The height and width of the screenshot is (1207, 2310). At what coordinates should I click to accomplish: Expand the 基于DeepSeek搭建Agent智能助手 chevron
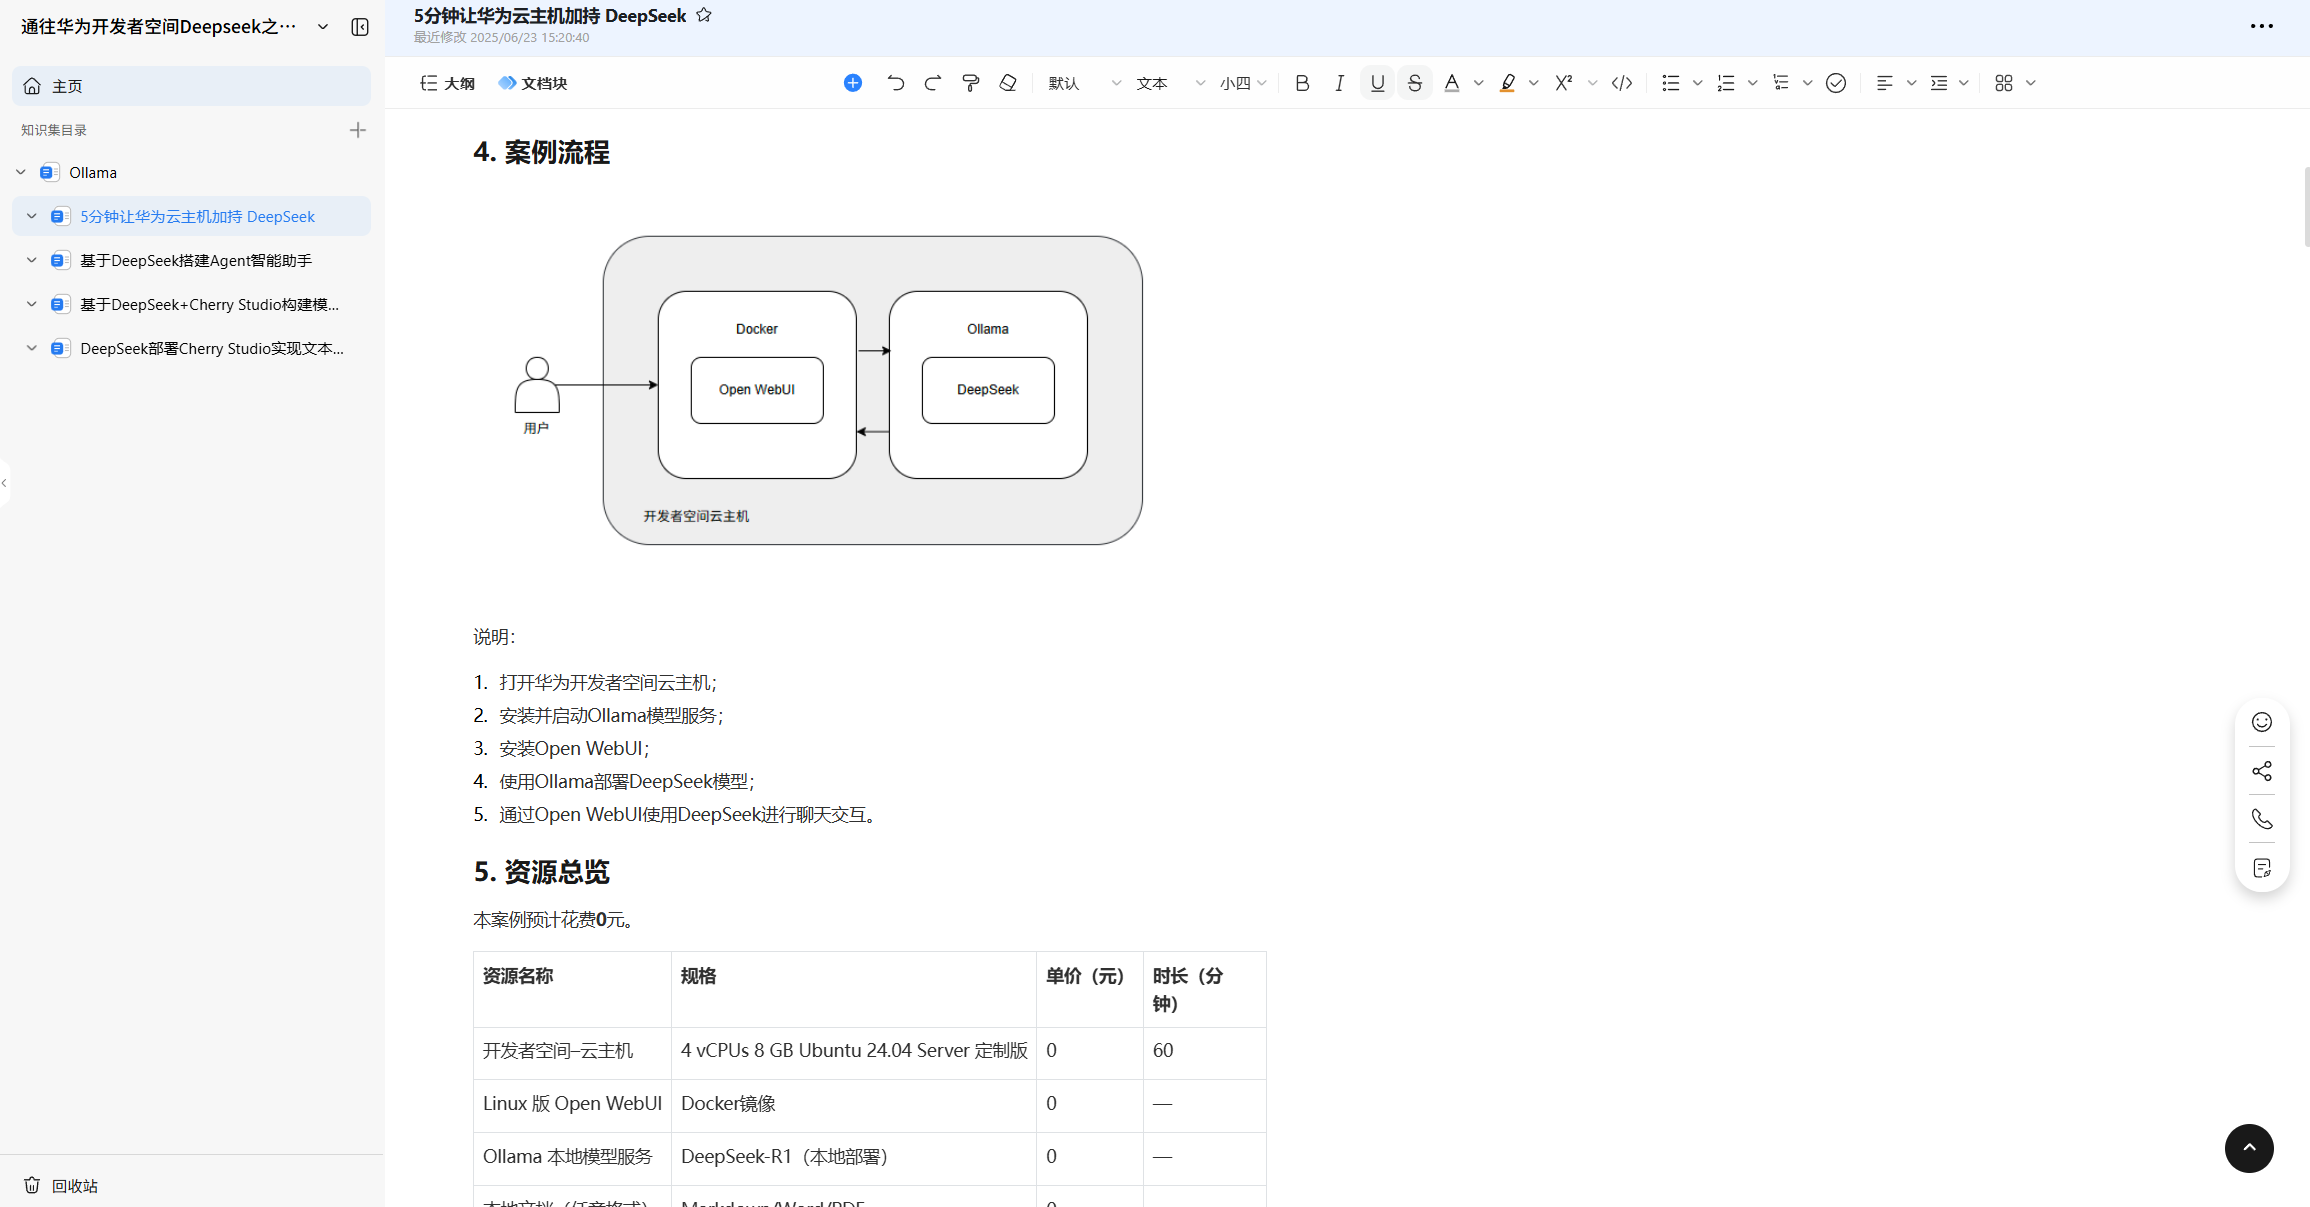32,260
